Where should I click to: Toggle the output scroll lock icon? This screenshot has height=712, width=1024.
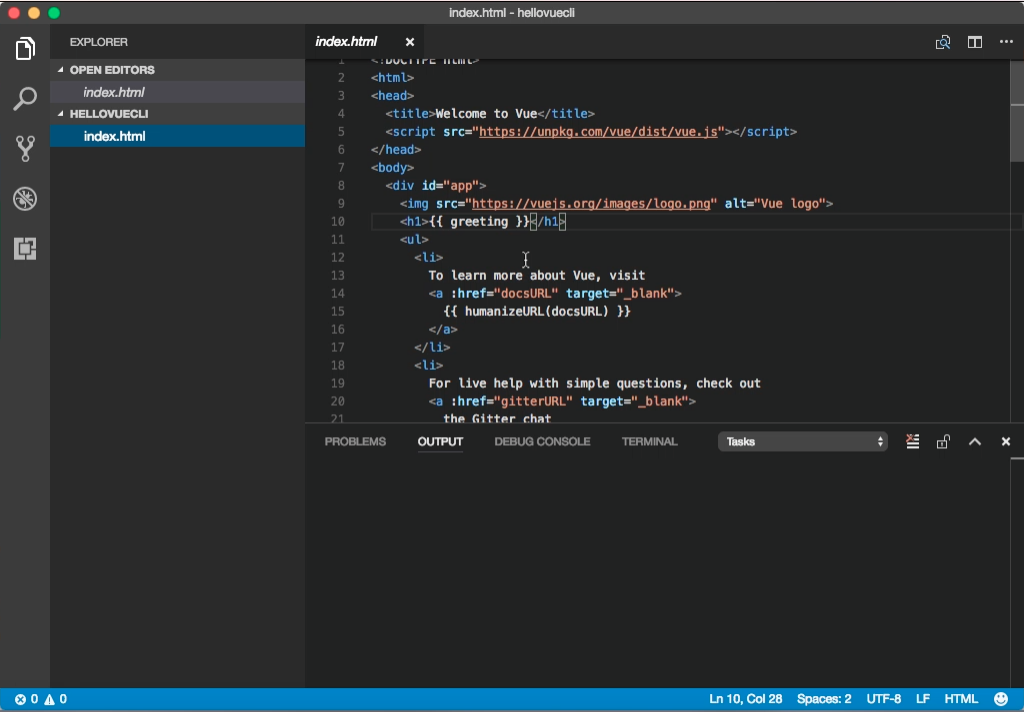point(942,442)
